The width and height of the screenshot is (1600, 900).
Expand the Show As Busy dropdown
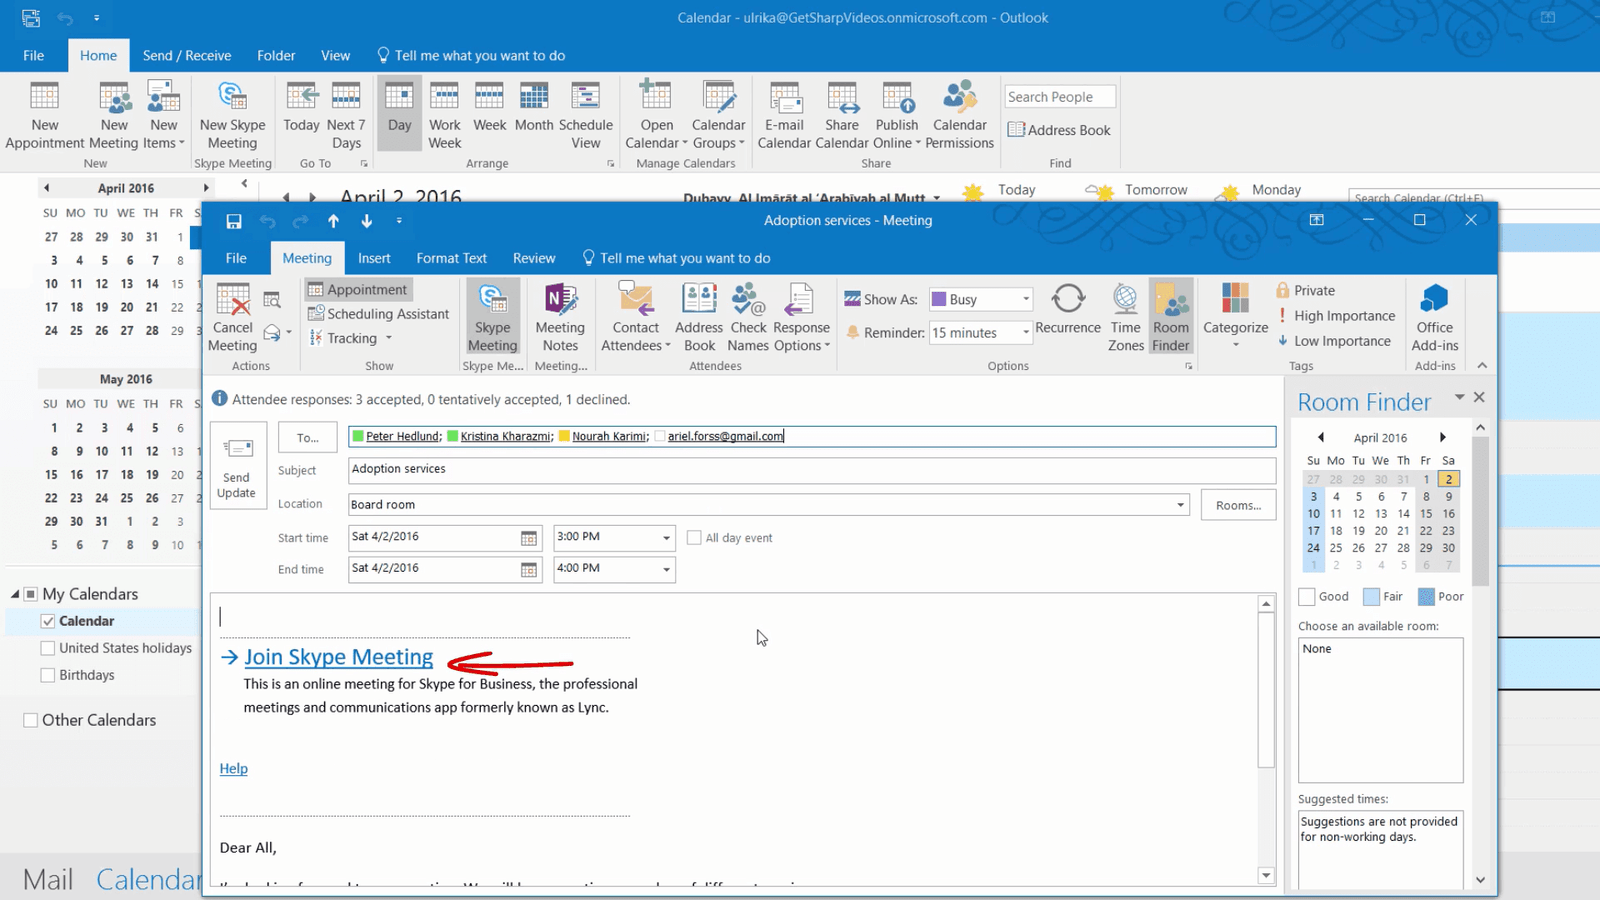click(1025, 299)
